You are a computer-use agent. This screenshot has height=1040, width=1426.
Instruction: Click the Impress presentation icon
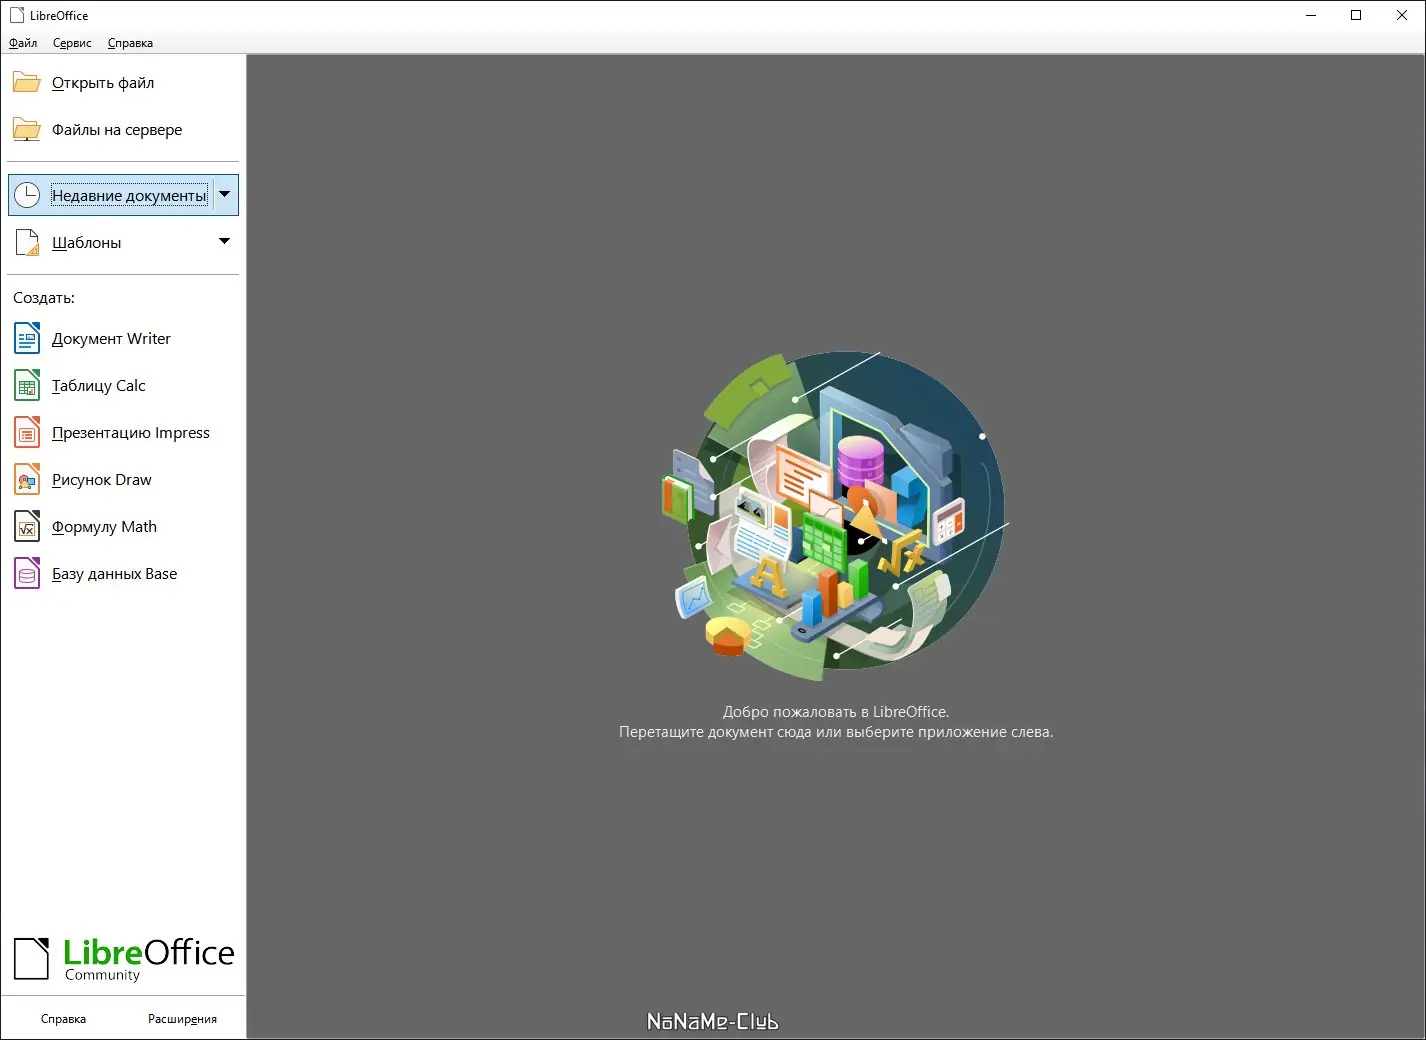27,433
